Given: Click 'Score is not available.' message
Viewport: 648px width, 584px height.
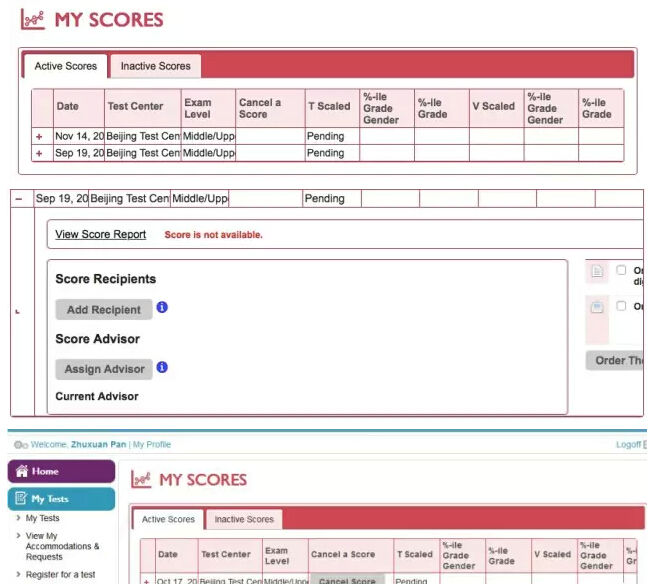Looking at the screenshot, I should (213, 235).
